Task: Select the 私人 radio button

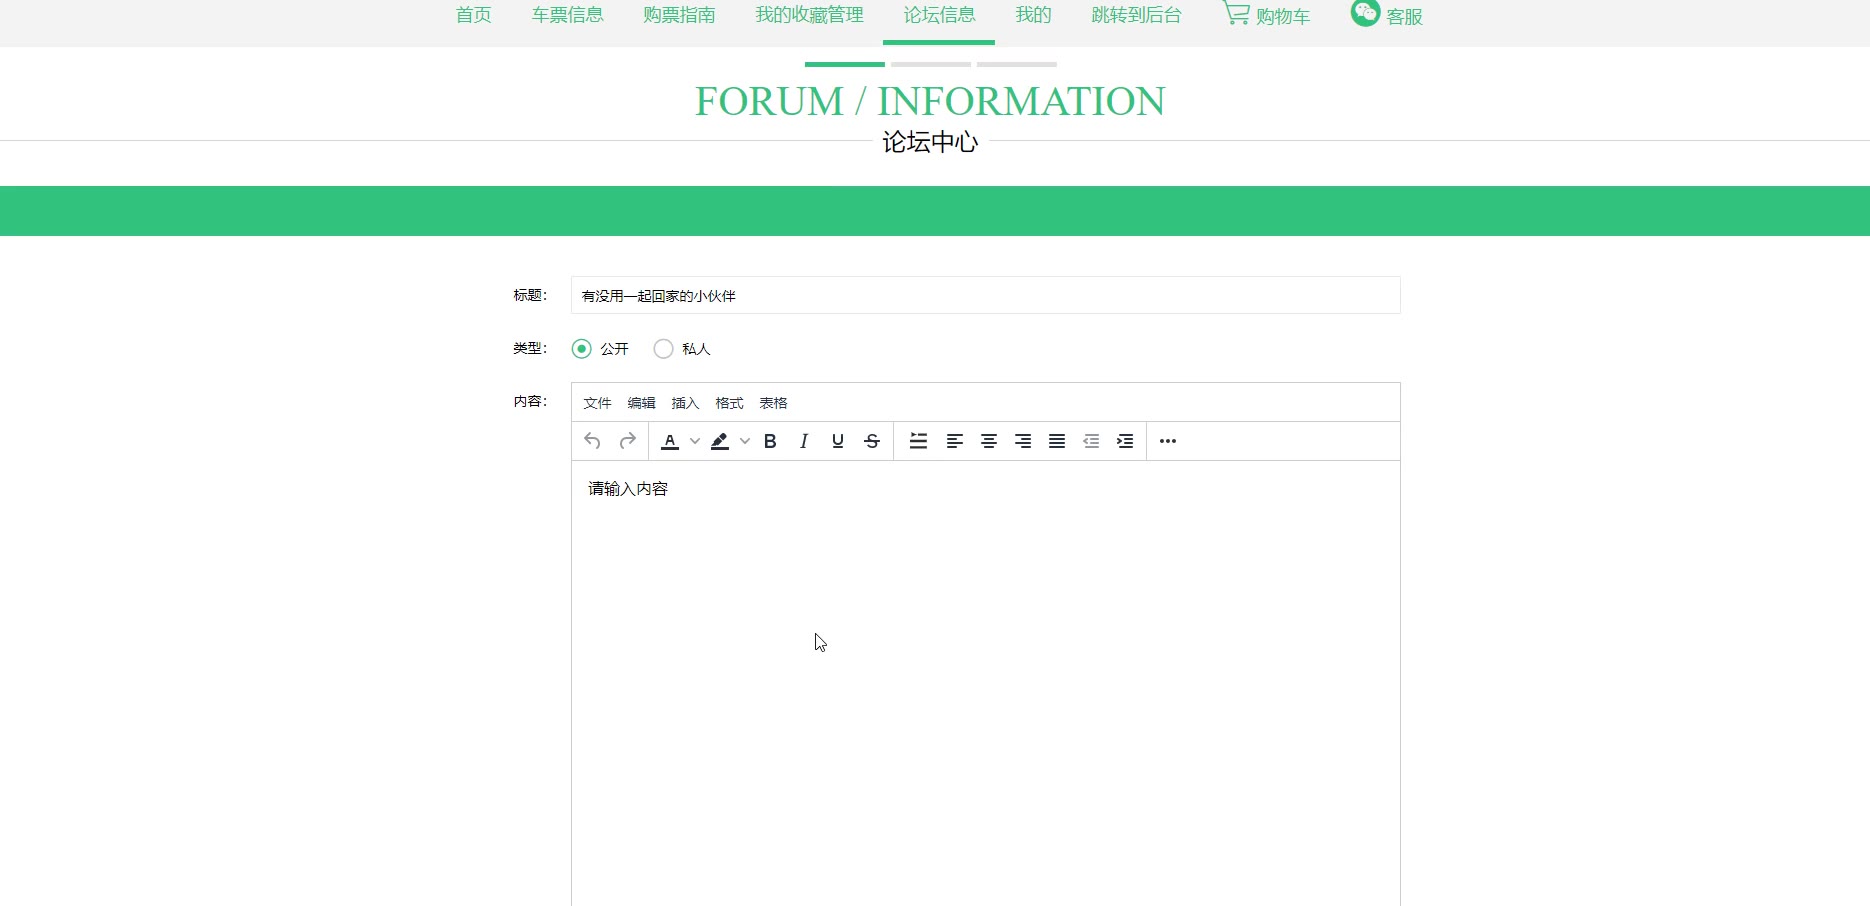Action: point(663,349)
